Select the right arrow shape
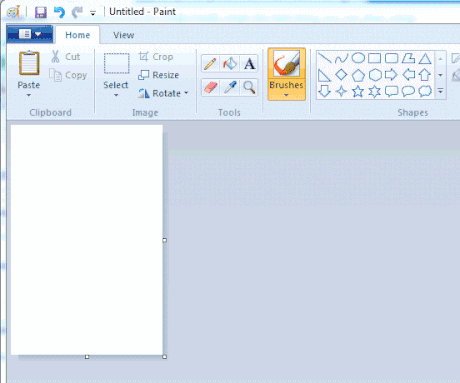The image size is (460, 383). 391,75
